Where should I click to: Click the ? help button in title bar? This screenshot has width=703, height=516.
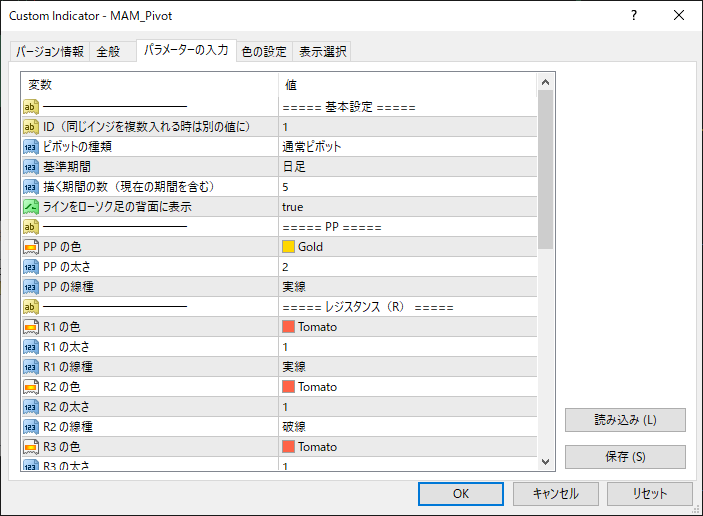[634, 15]
